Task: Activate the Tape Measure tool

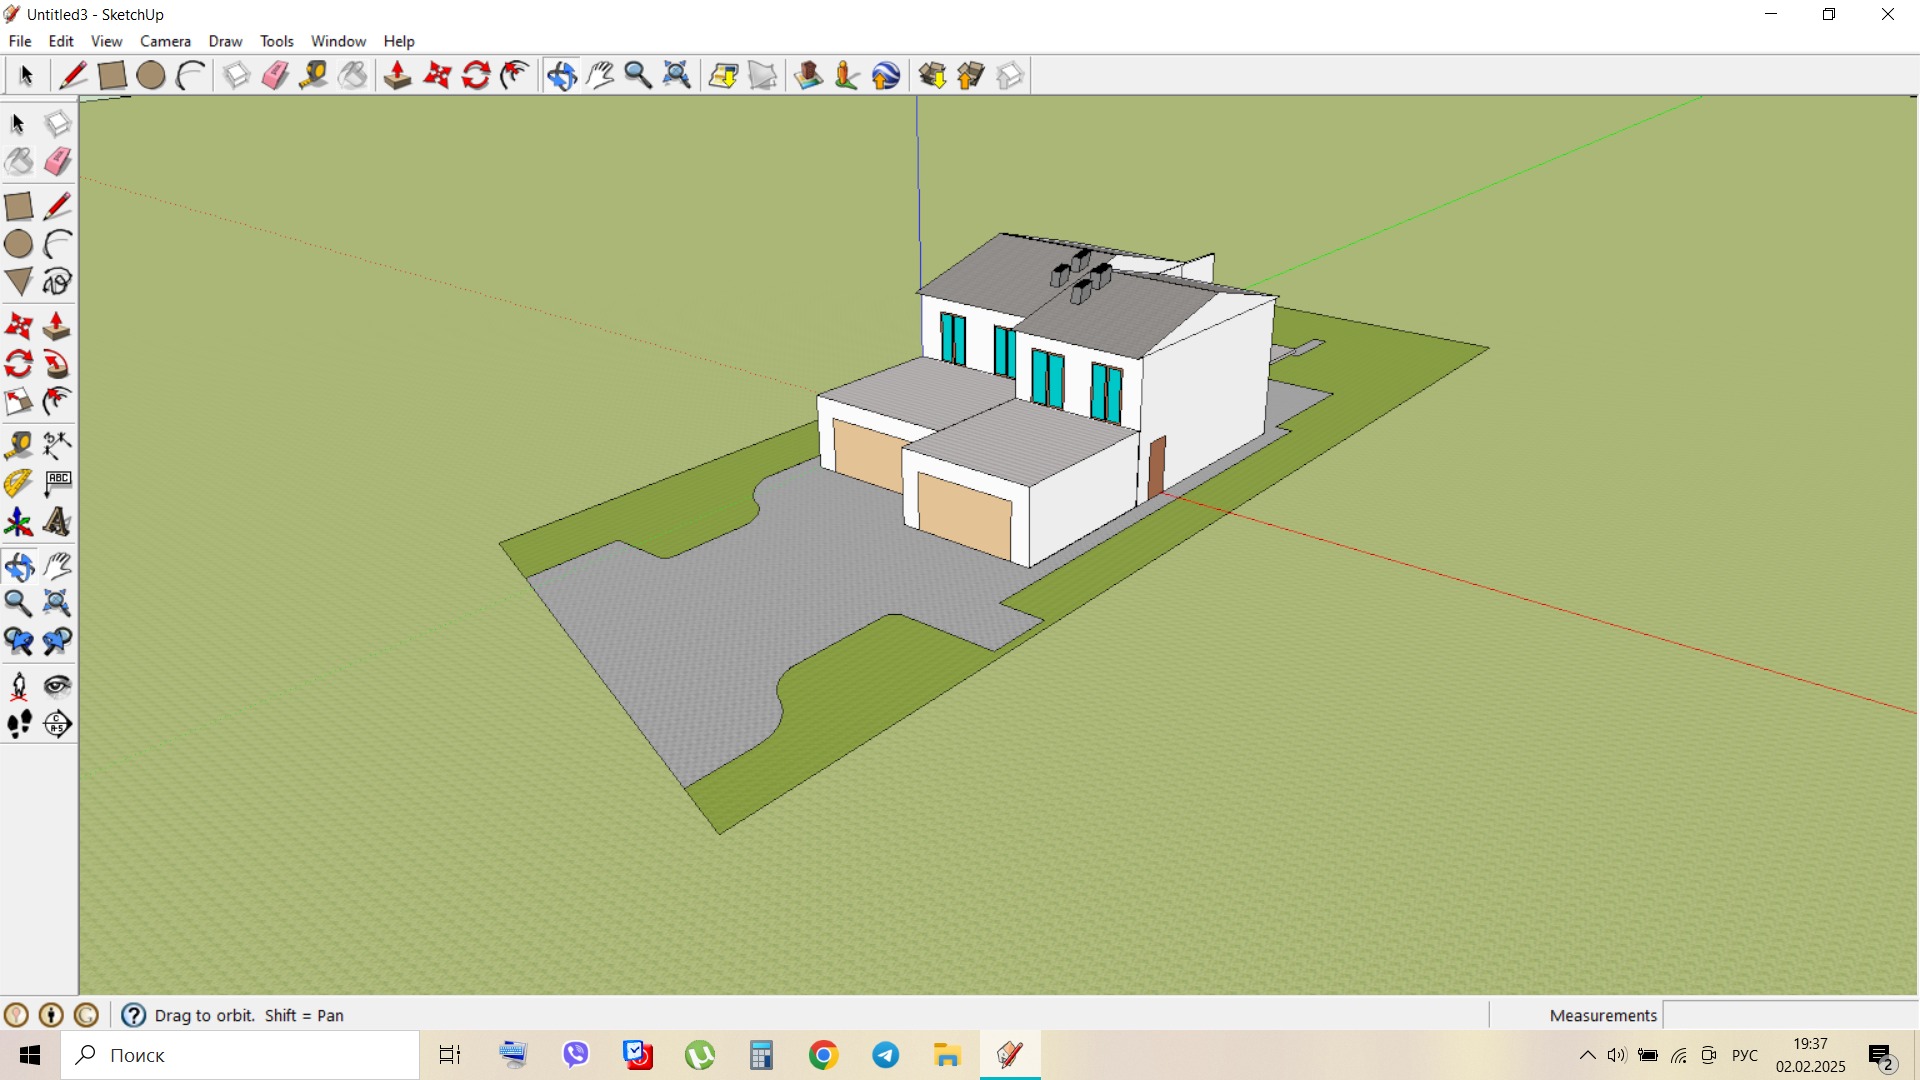Action: pyautogui.click(x=313, y=75)
